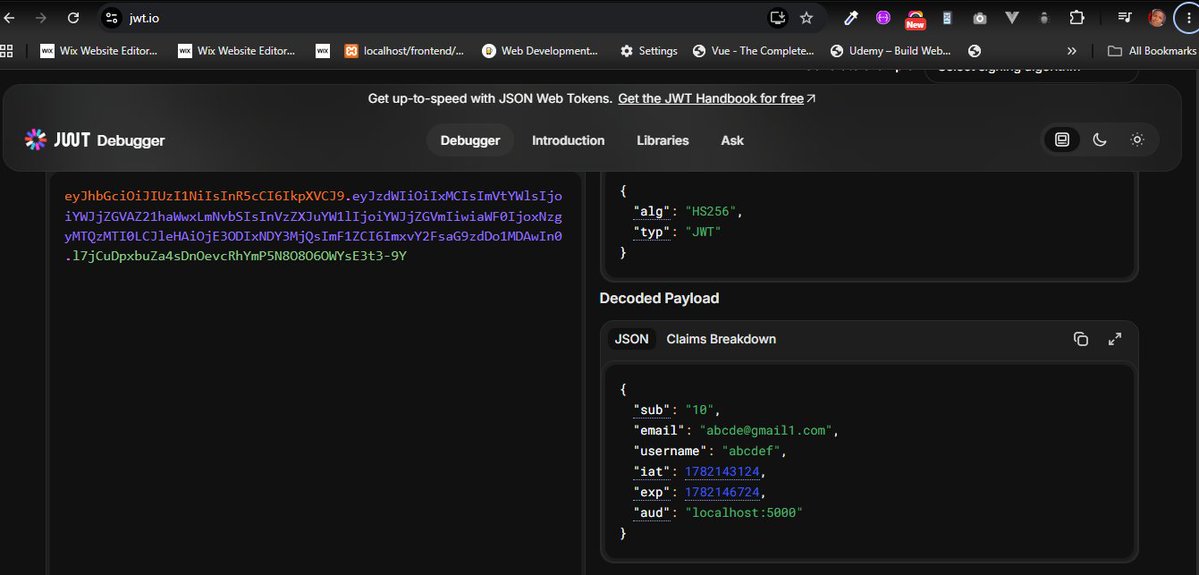
Task: Open the Libraries nav tab
Action: point(663,141)
